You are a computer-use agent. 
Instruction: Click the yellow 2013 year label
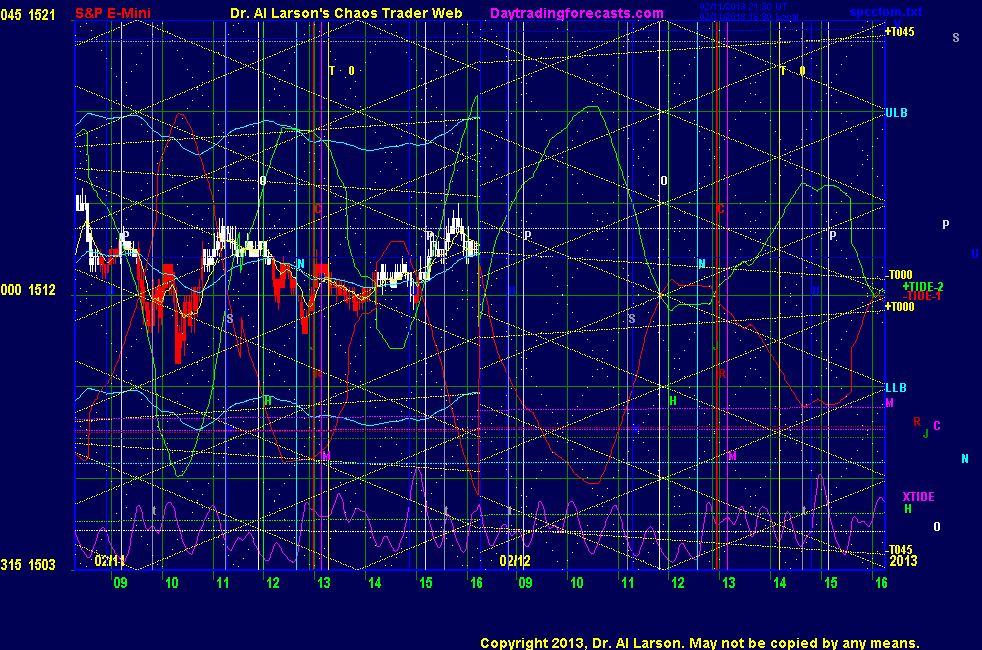903,561
